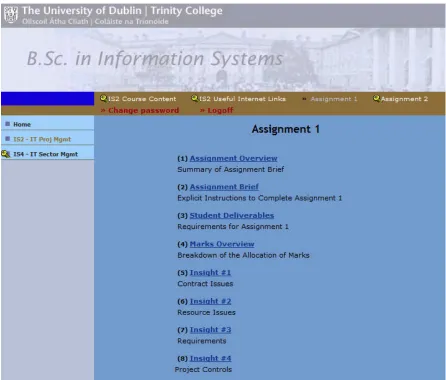This screenshot has height=380, width=446.
Task: Open the Insight #1 link
Action: pos(210,273)
